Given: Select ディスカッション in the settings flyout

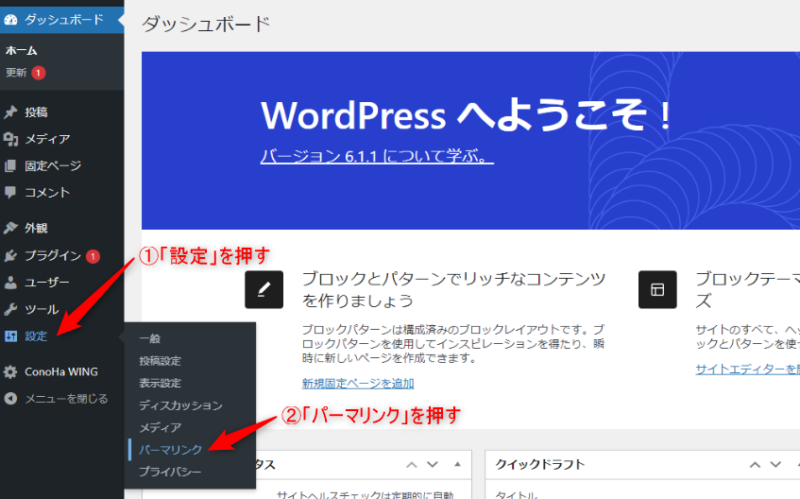Looking at the screenshot, I should (181, 405).
